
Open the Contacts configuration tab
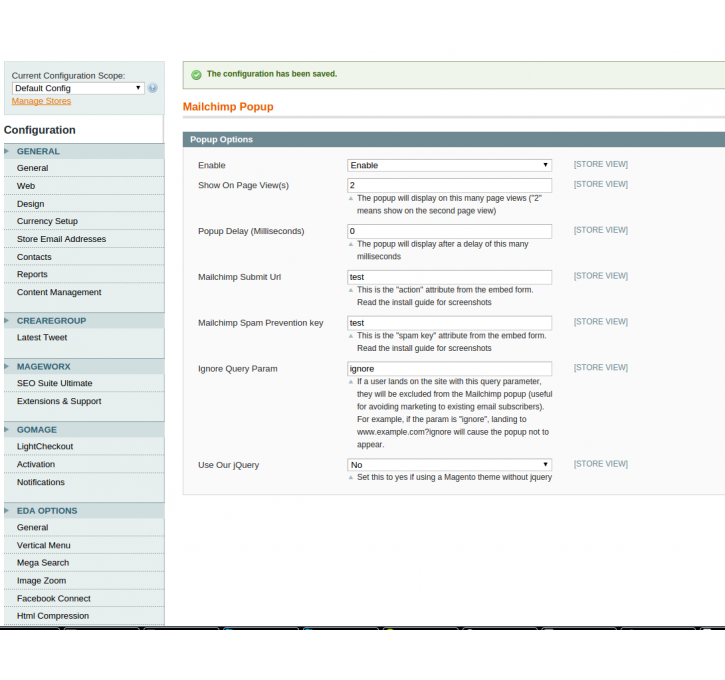coord(84,257)
